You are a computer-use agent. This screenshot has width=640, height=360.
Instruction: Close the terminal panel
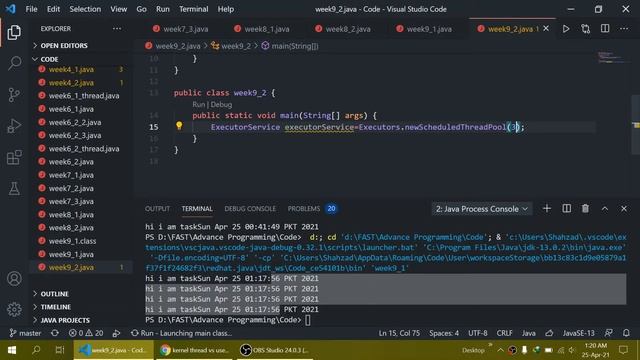[624, 209]
